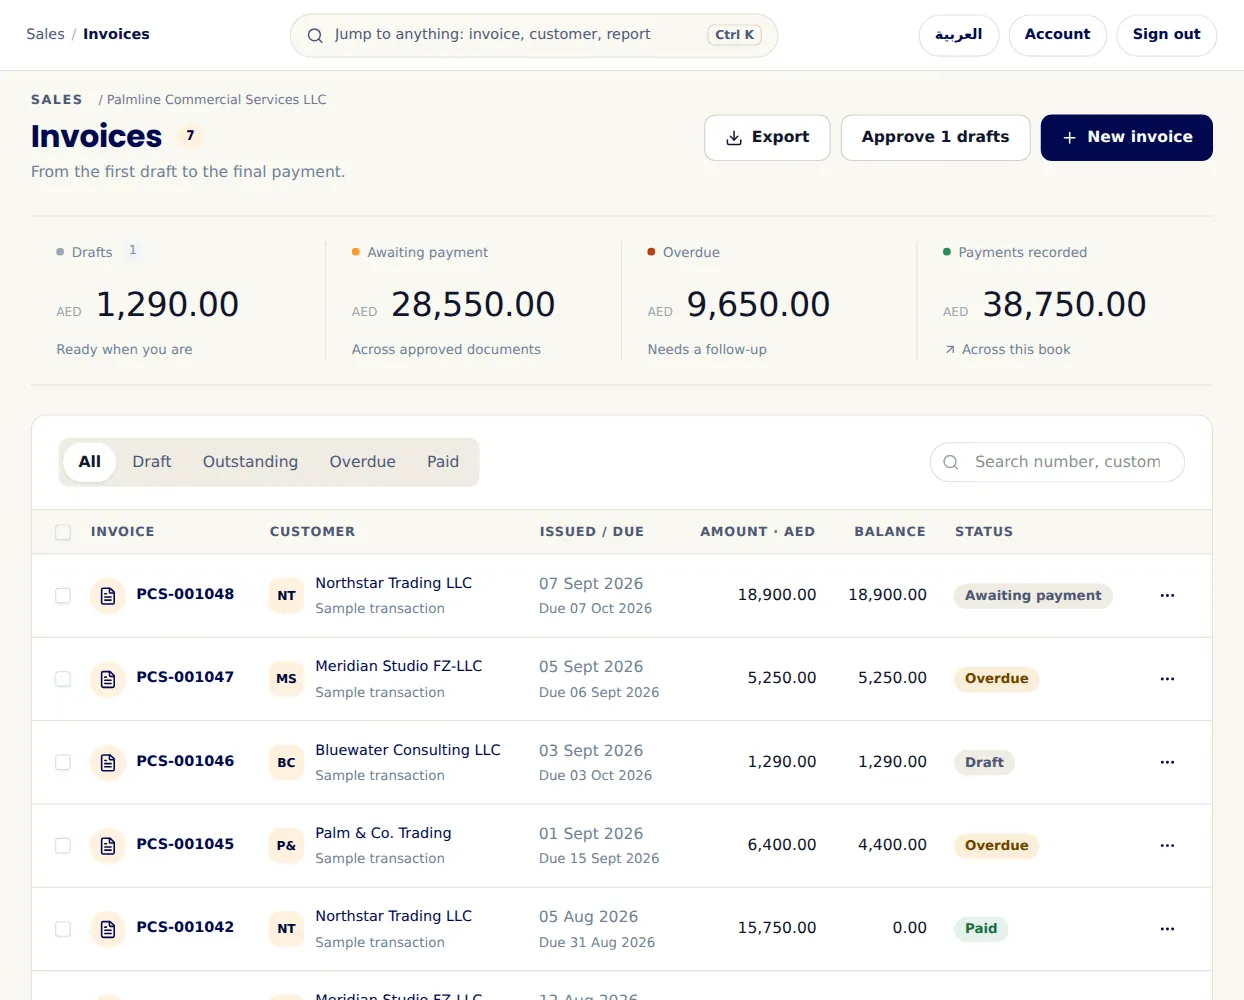This screenshot has height=1000, width=1244.
Task: Click Approve 1 drafts button
Action: click(935, 138)
